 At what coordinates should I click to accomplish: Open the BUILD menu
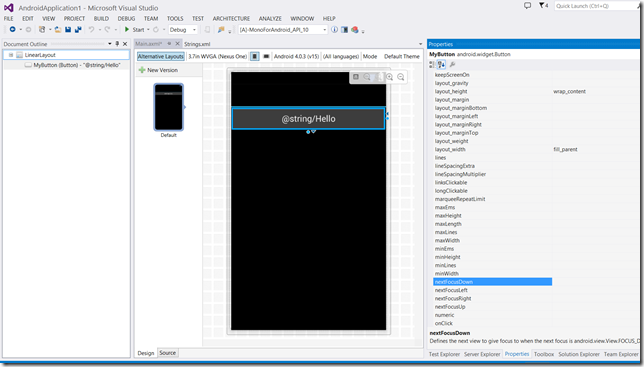point(101,18)
